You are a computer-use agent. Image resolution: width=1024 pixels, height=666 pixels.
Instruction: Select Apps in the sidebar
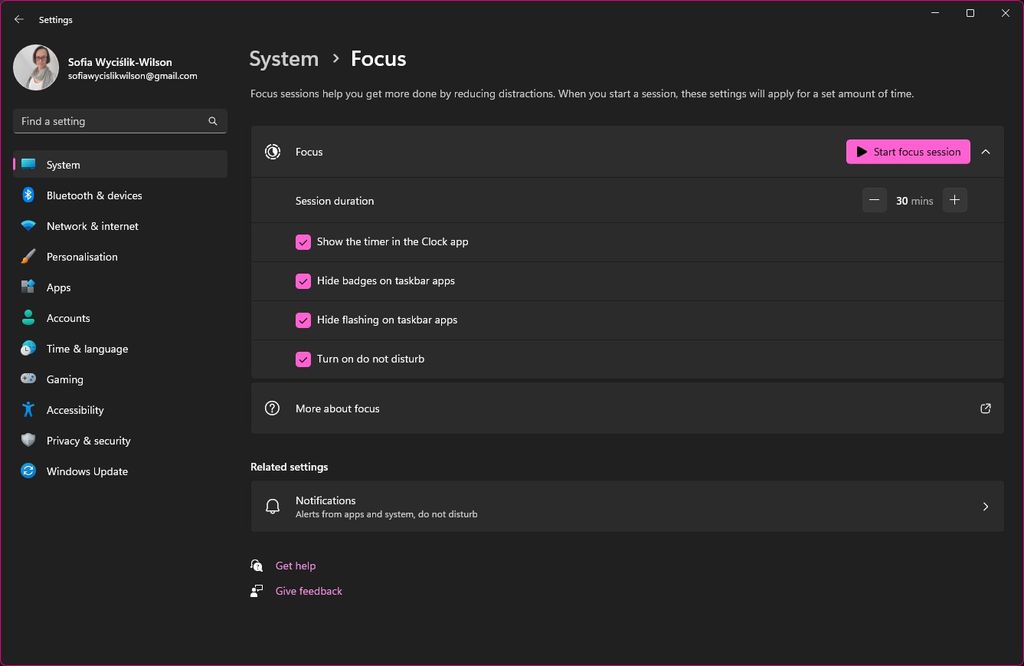58,287
